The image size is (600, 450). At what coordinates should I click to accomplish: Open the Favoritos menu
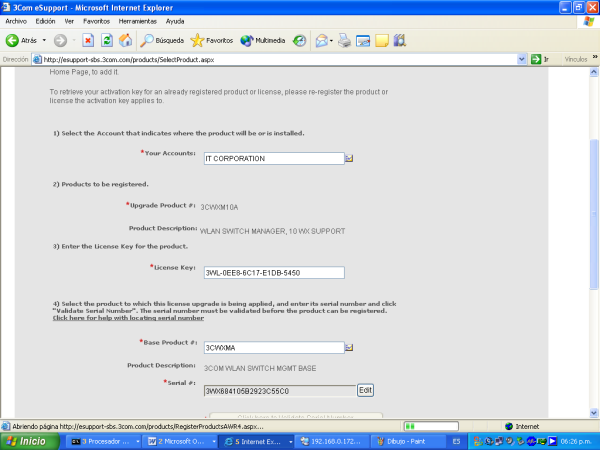click(96, 21)
